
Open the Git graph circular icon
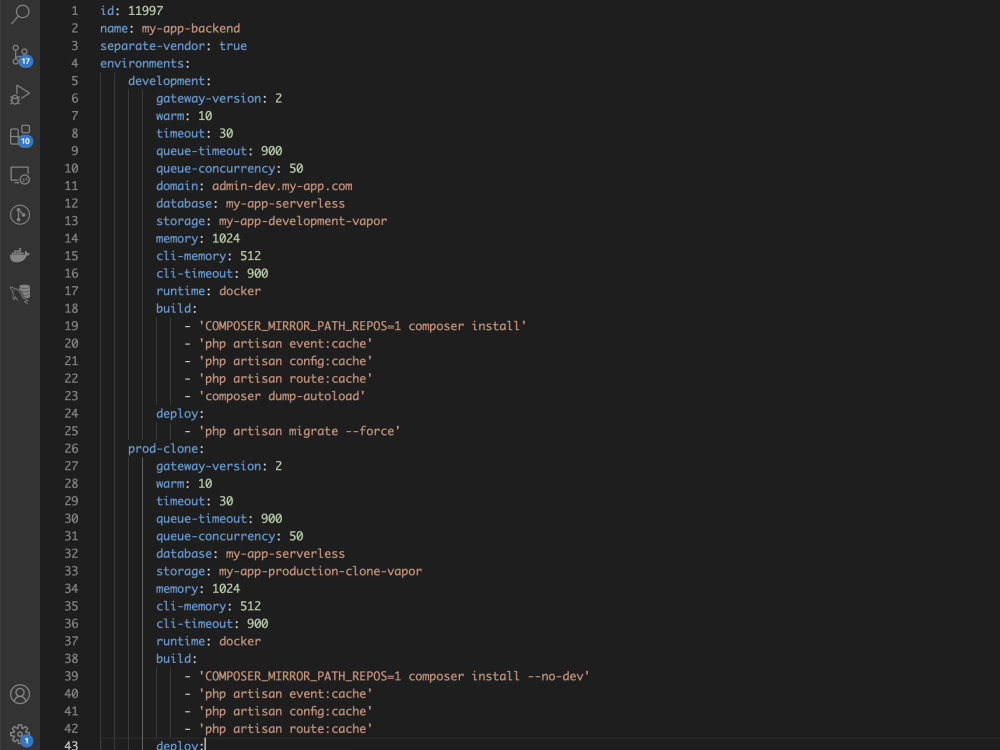(20, 214)
